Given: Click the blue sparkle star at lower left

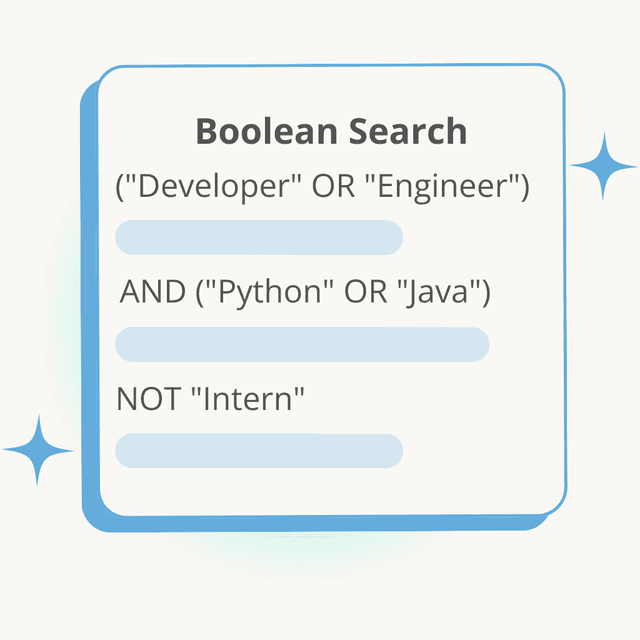Looking at the screenshot, I should point(38,450).
